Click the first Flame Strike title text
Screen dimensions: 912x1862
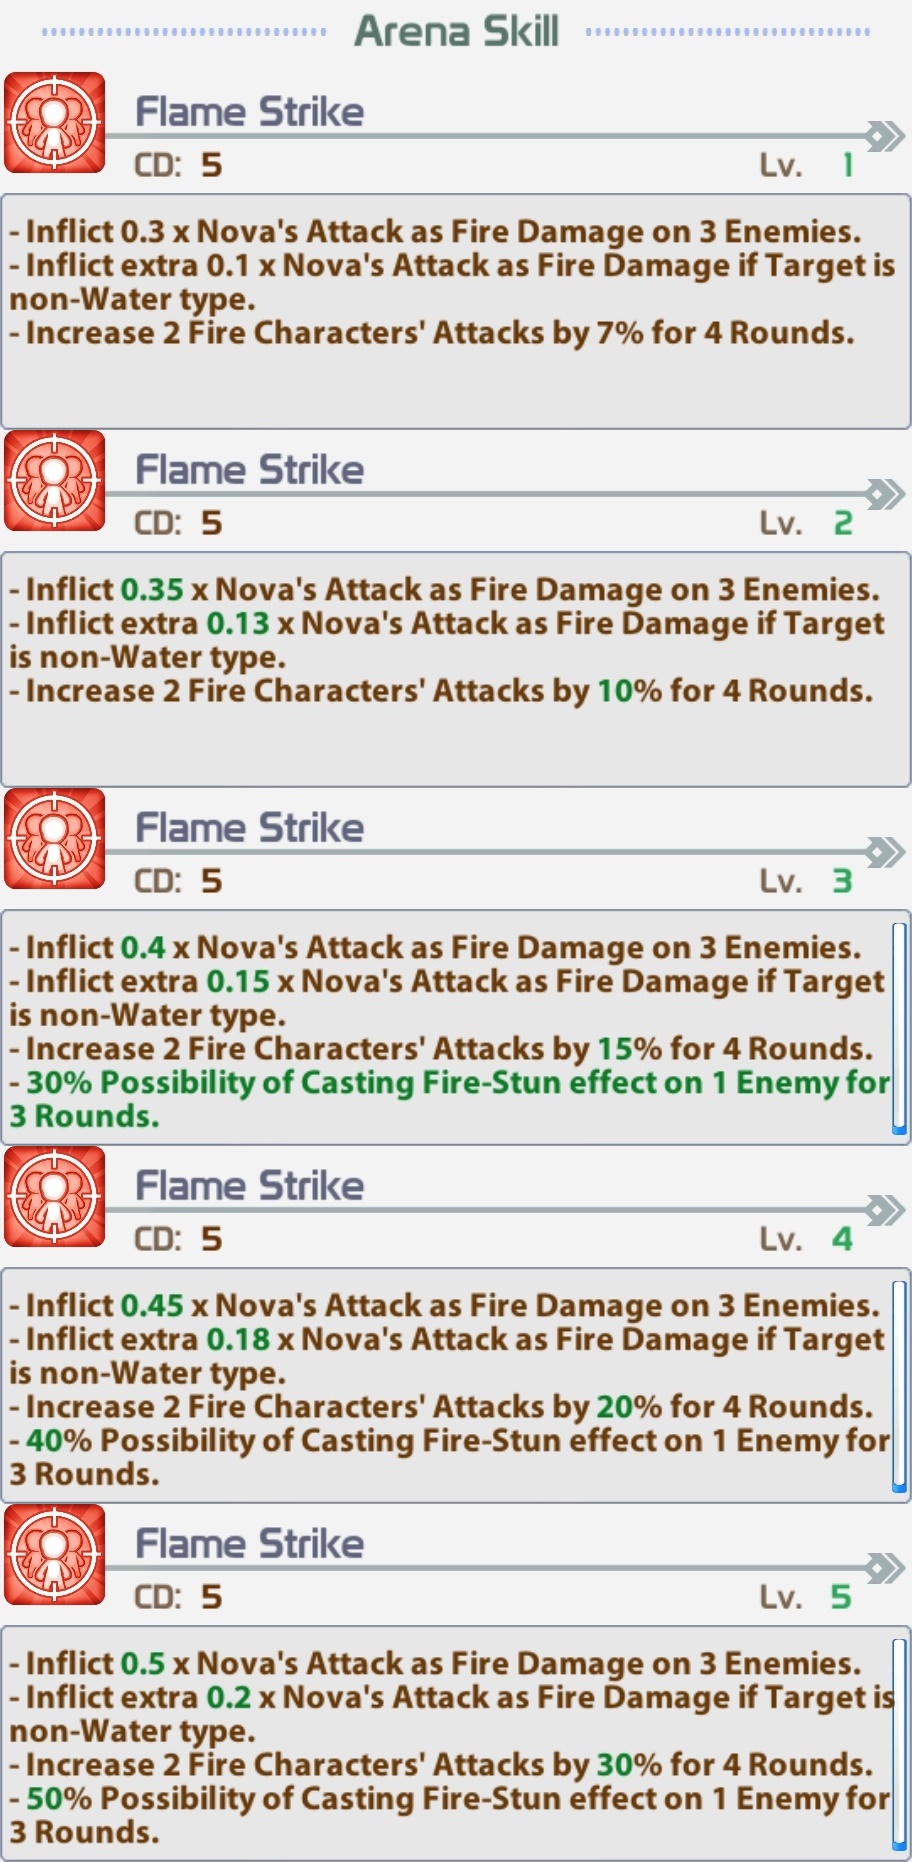(250, 112)
